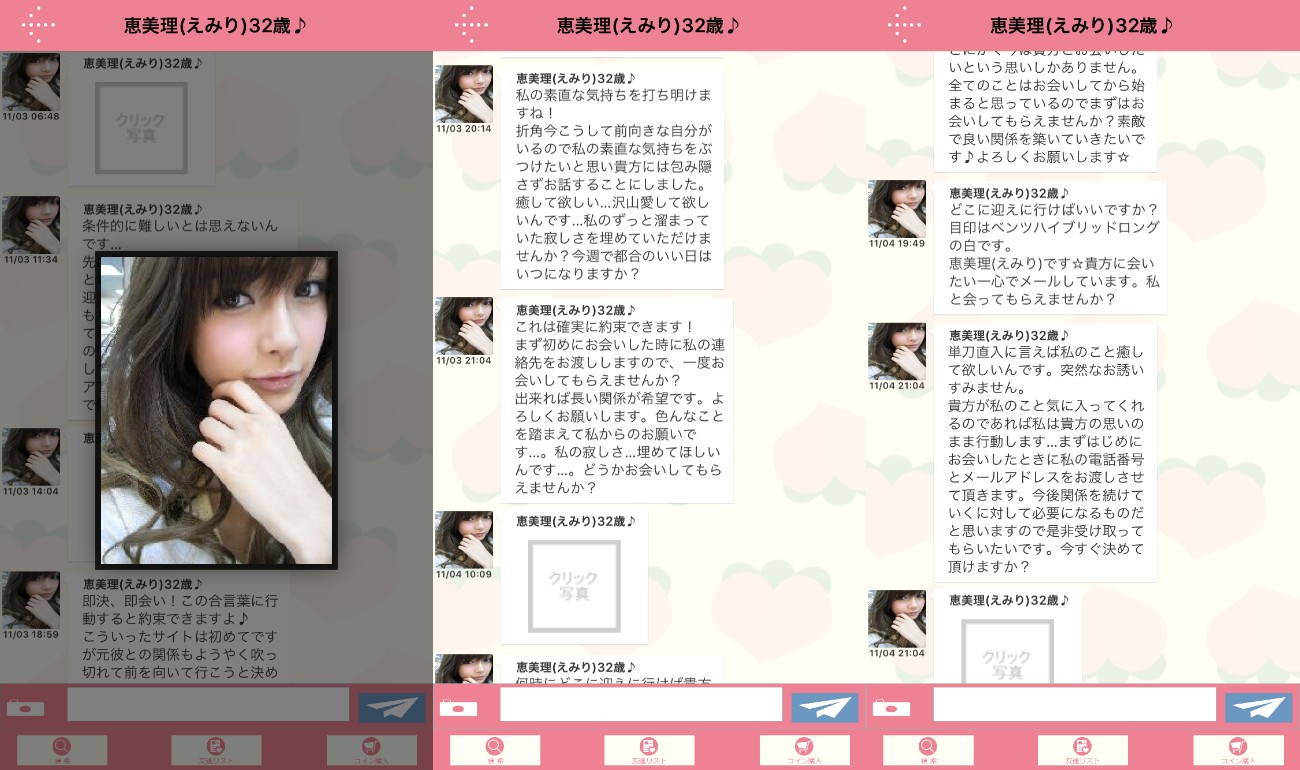This screenshot has height=770, width=1300.
Task: Focus the message input on right screen
Action: pyautogui.click(x=1074, y=704)
